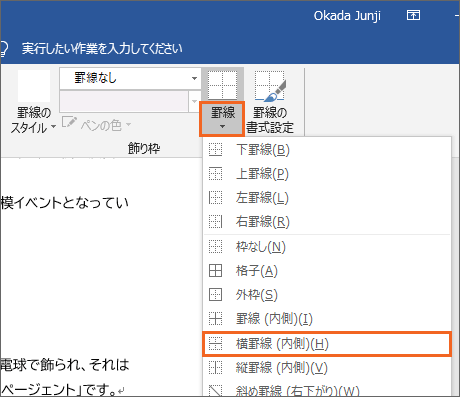Click the borders grid icon above 罫線
This screenshot has height=397, width=460.
[x=222, y=85]
